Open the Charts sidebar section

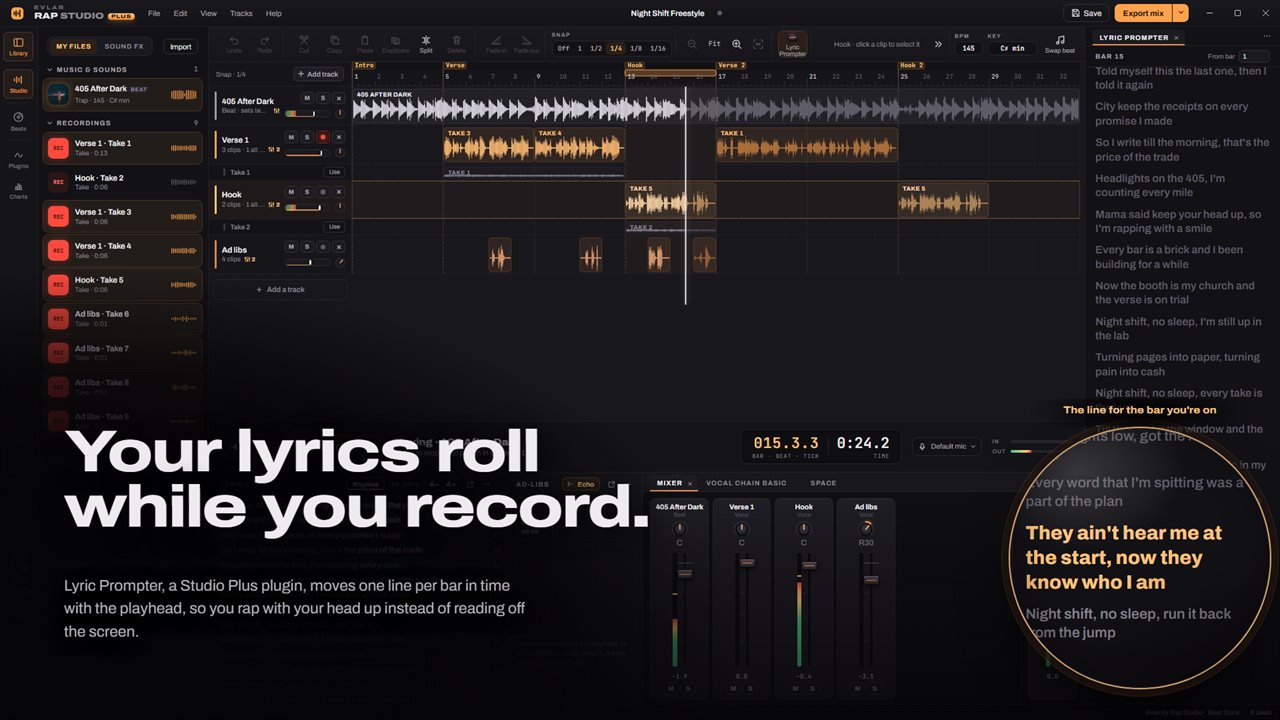click(x=18, y=190)
